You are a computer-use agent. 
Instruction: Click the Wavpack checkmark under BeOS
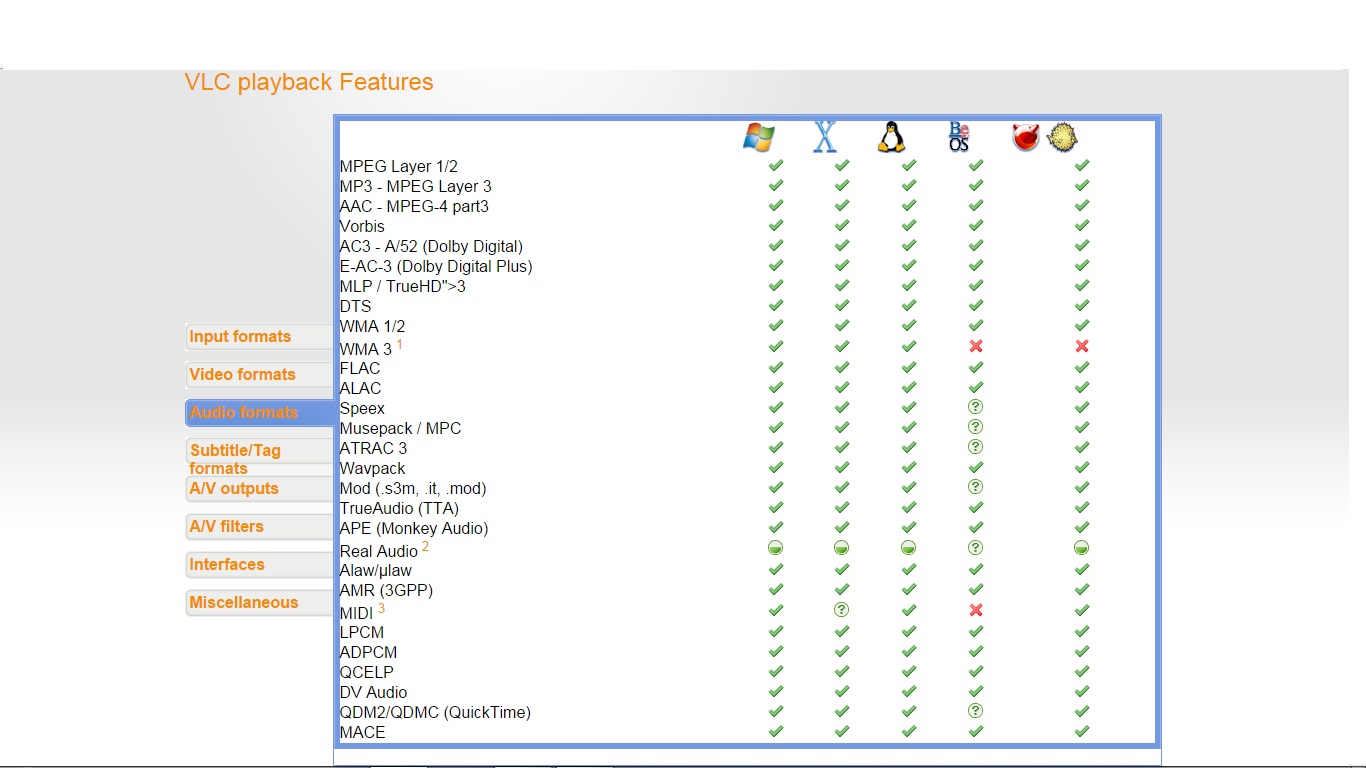976,467
